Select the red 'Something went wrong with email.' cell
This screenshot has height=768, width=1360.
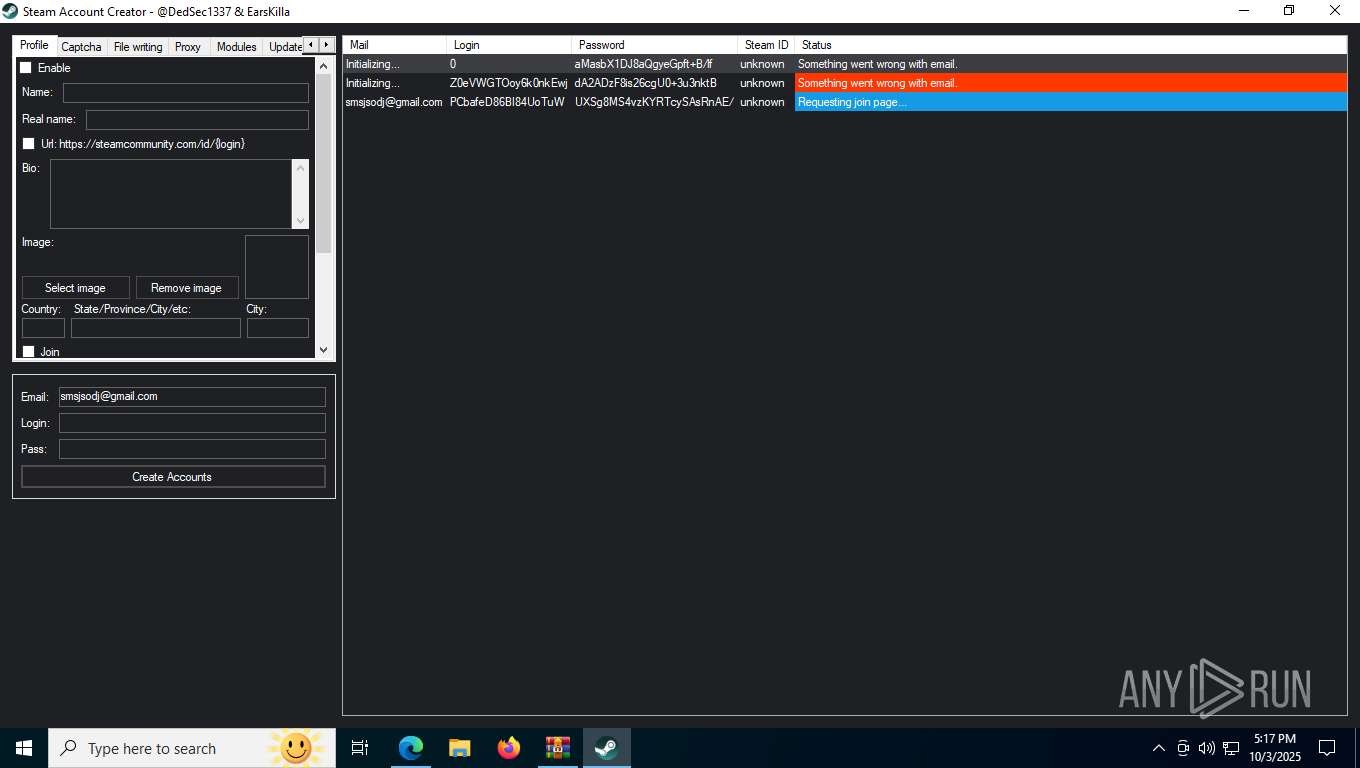click(x=1071, y=83)
